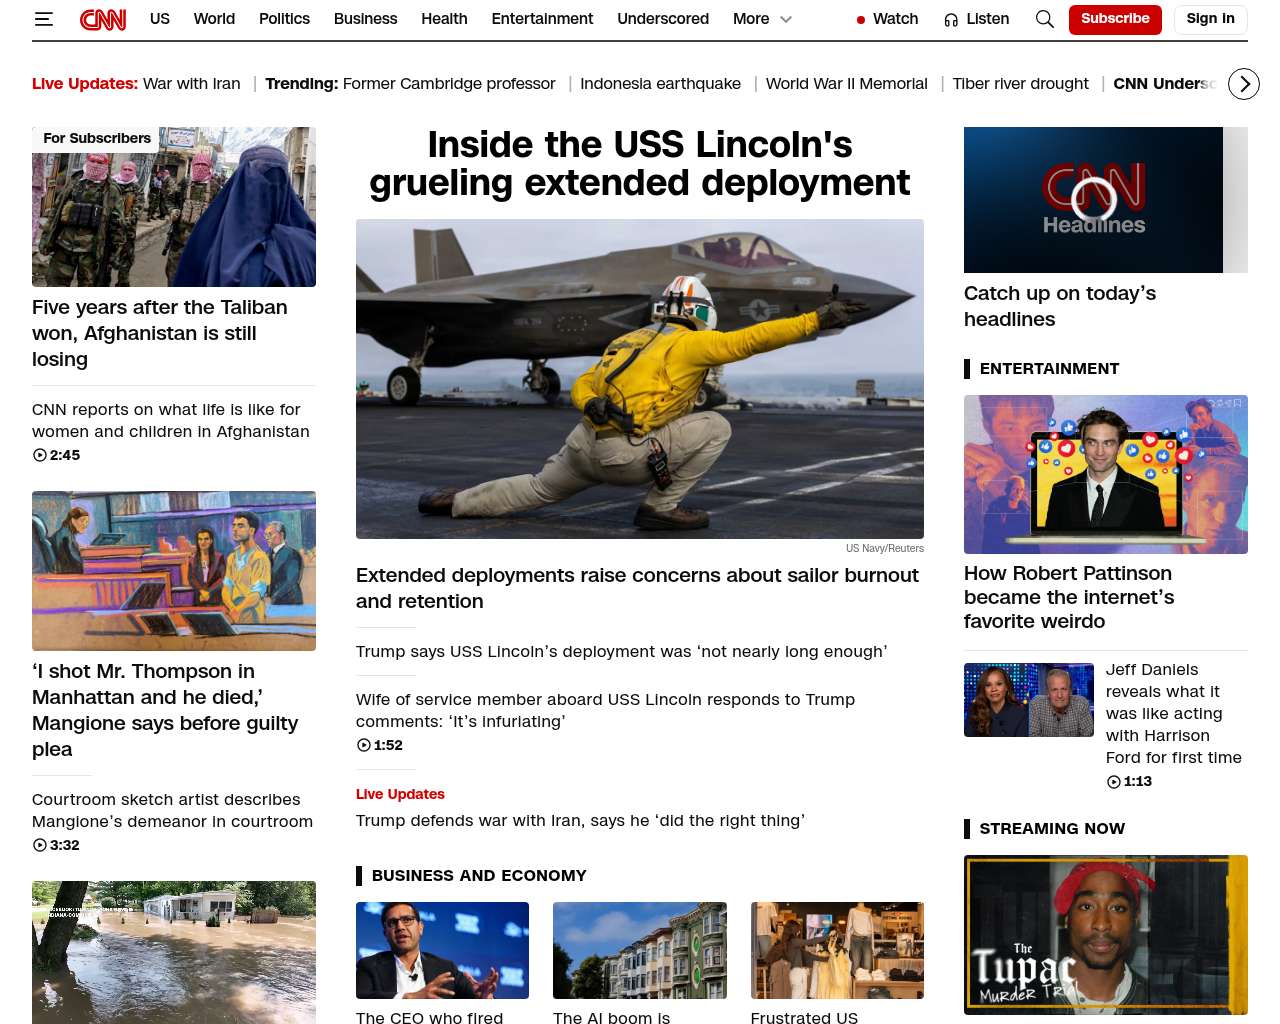The image size is (1280, 1024).
Task: Play the 3:32 courtroom sketch video
Action: pyautogui.click(x=56, y=845)
